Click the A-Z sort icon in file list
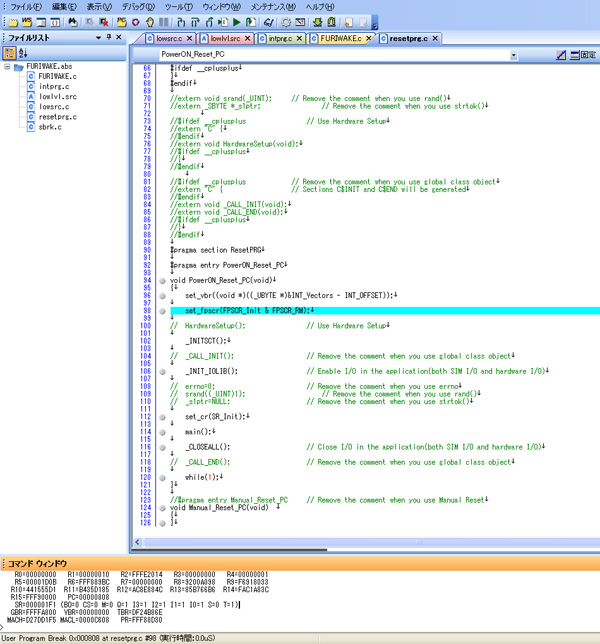The image size is (600, 644). tap(23, 53)
